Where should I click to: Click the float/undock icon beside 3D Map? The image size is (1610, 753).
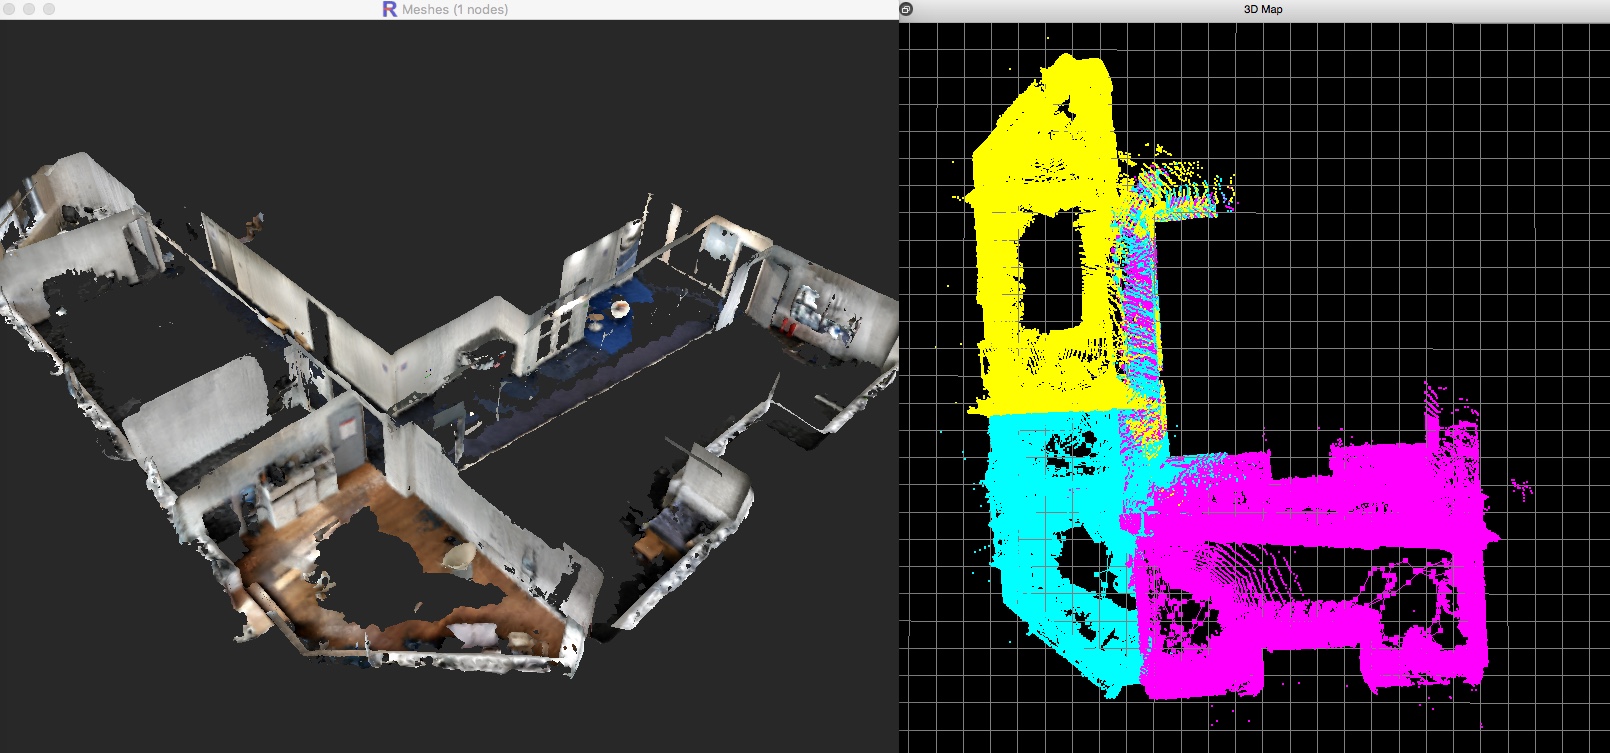tap(906, 9)
